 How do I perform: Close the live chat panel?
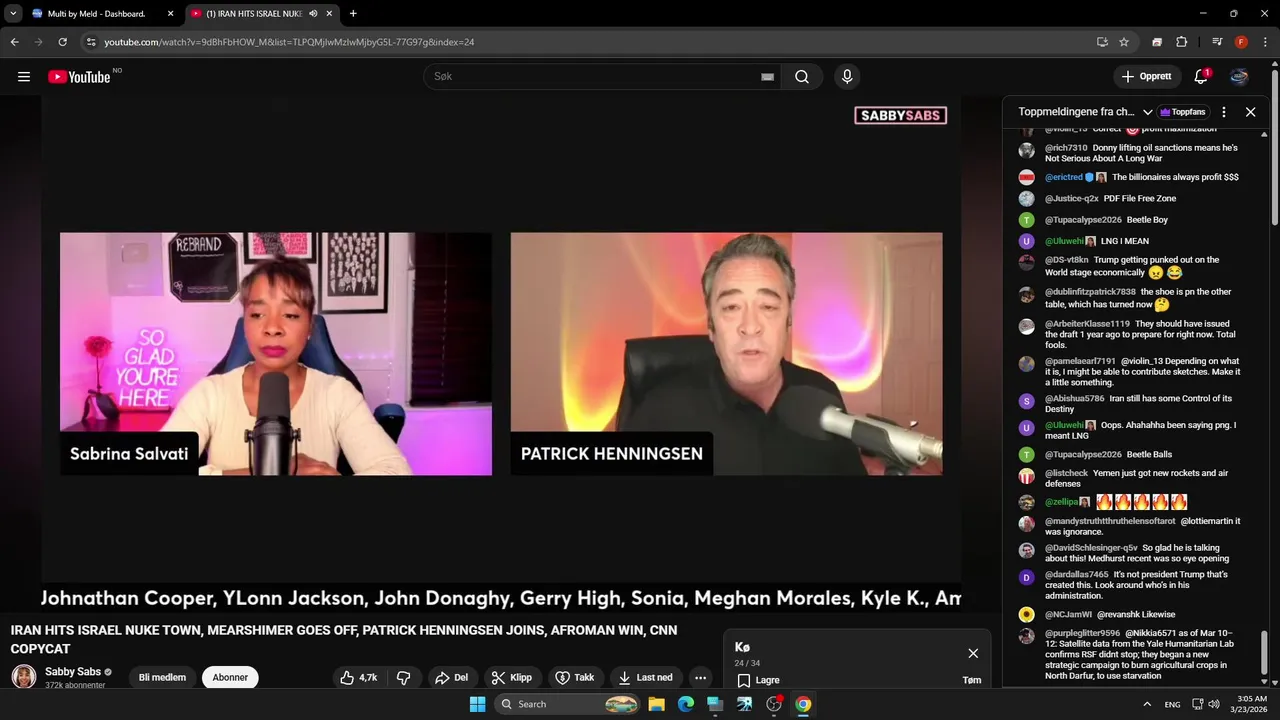tap(1250, 112)
